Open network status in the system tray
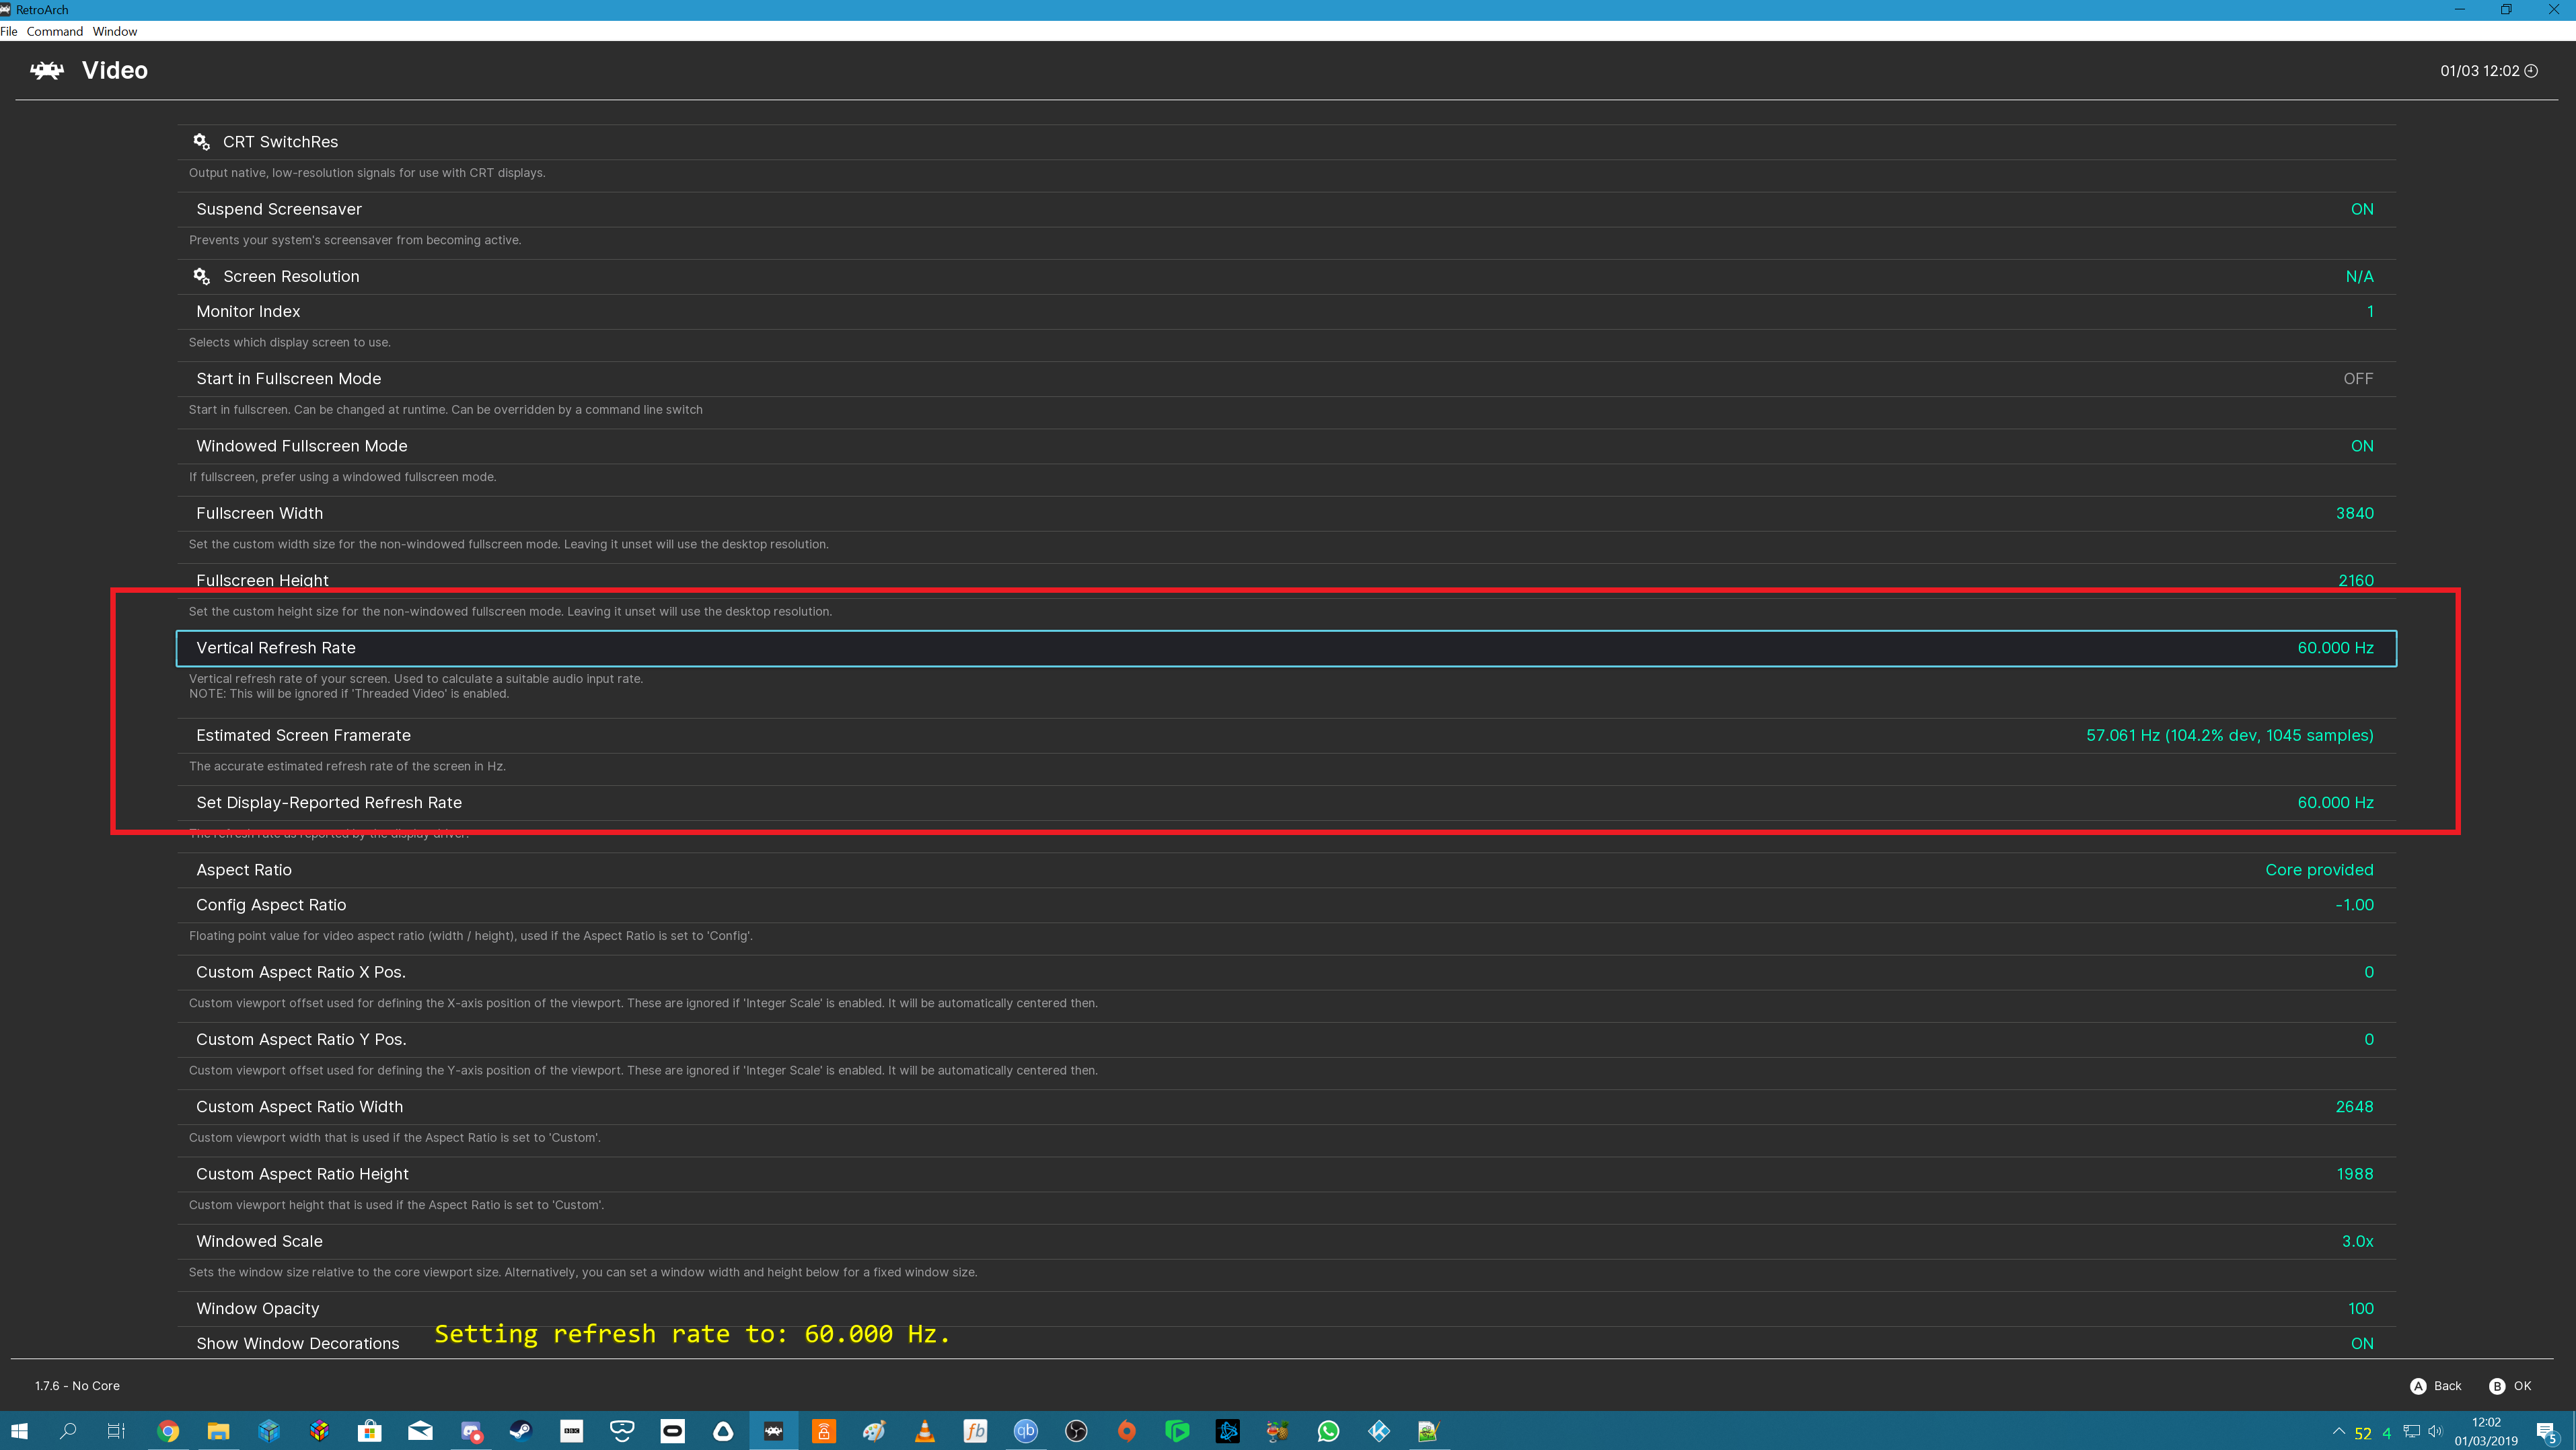 coord(2411,1431)
